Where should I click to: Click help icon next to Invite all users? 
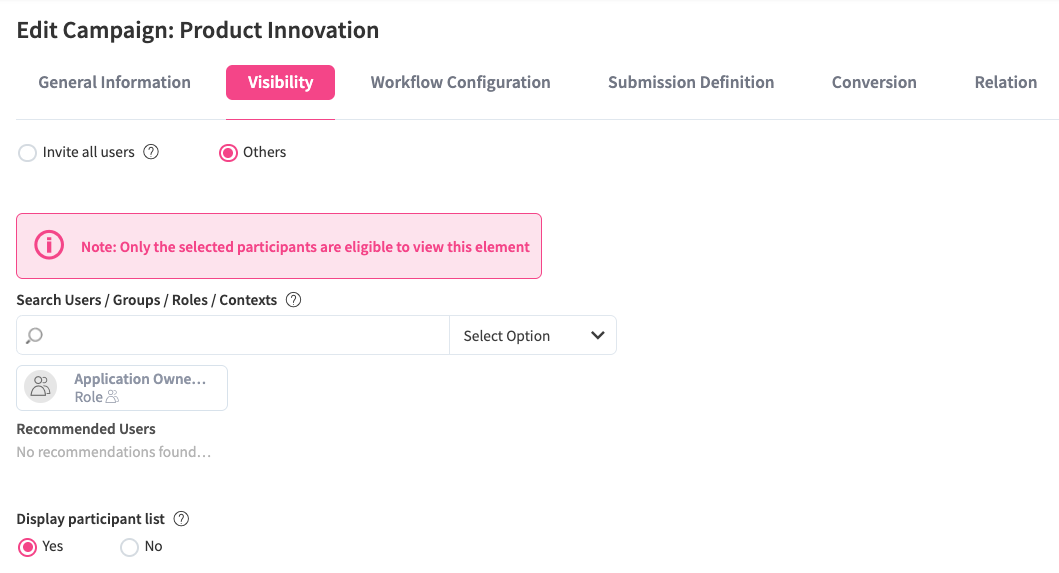pos(151,153)
